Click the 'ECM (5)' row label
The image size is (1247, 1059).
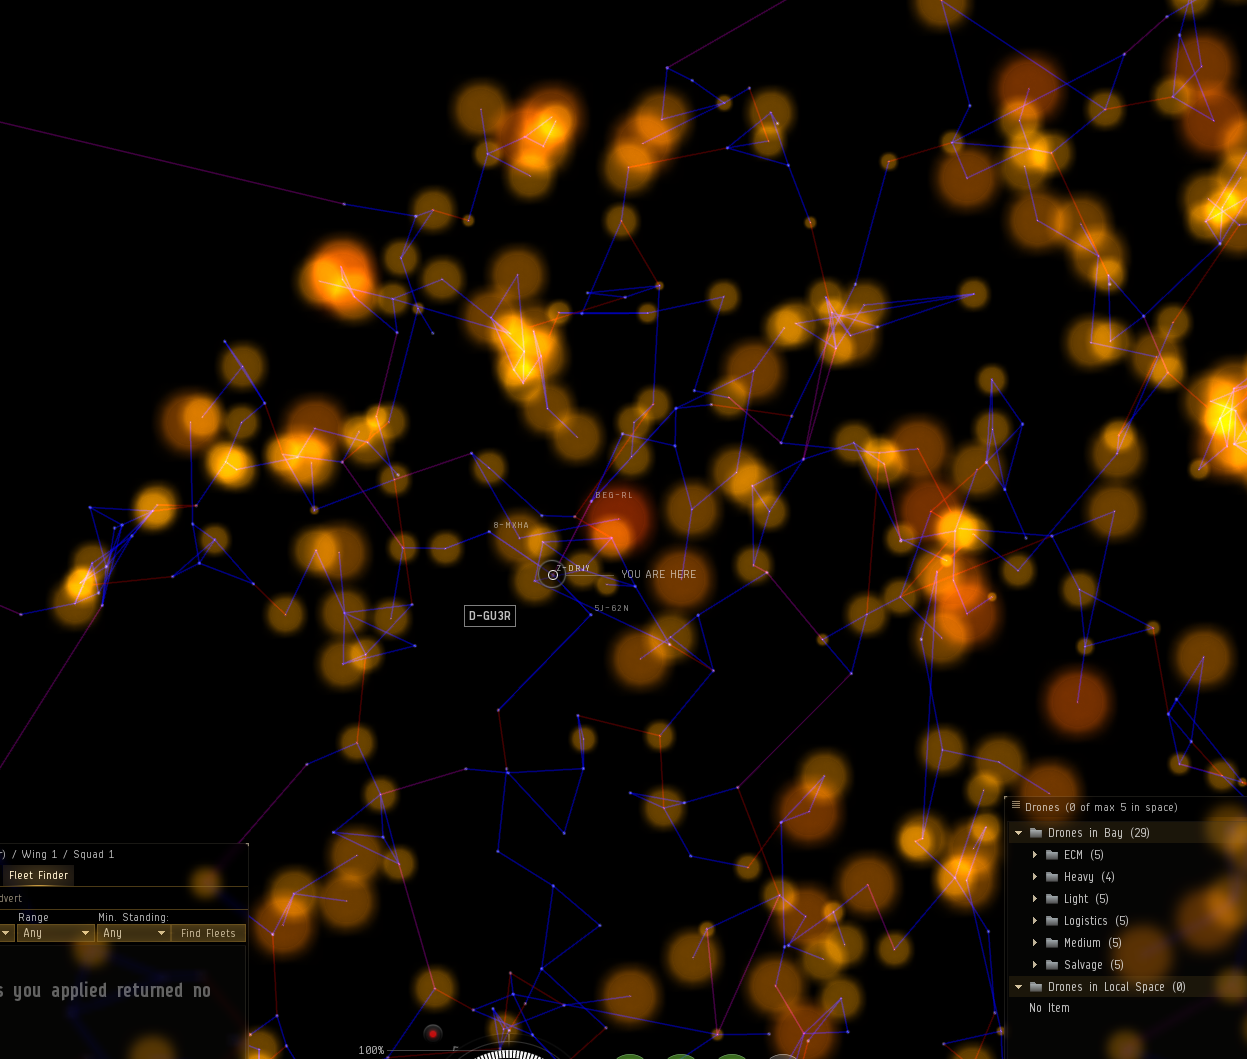pyautogui.click(x=1084, y=855)
